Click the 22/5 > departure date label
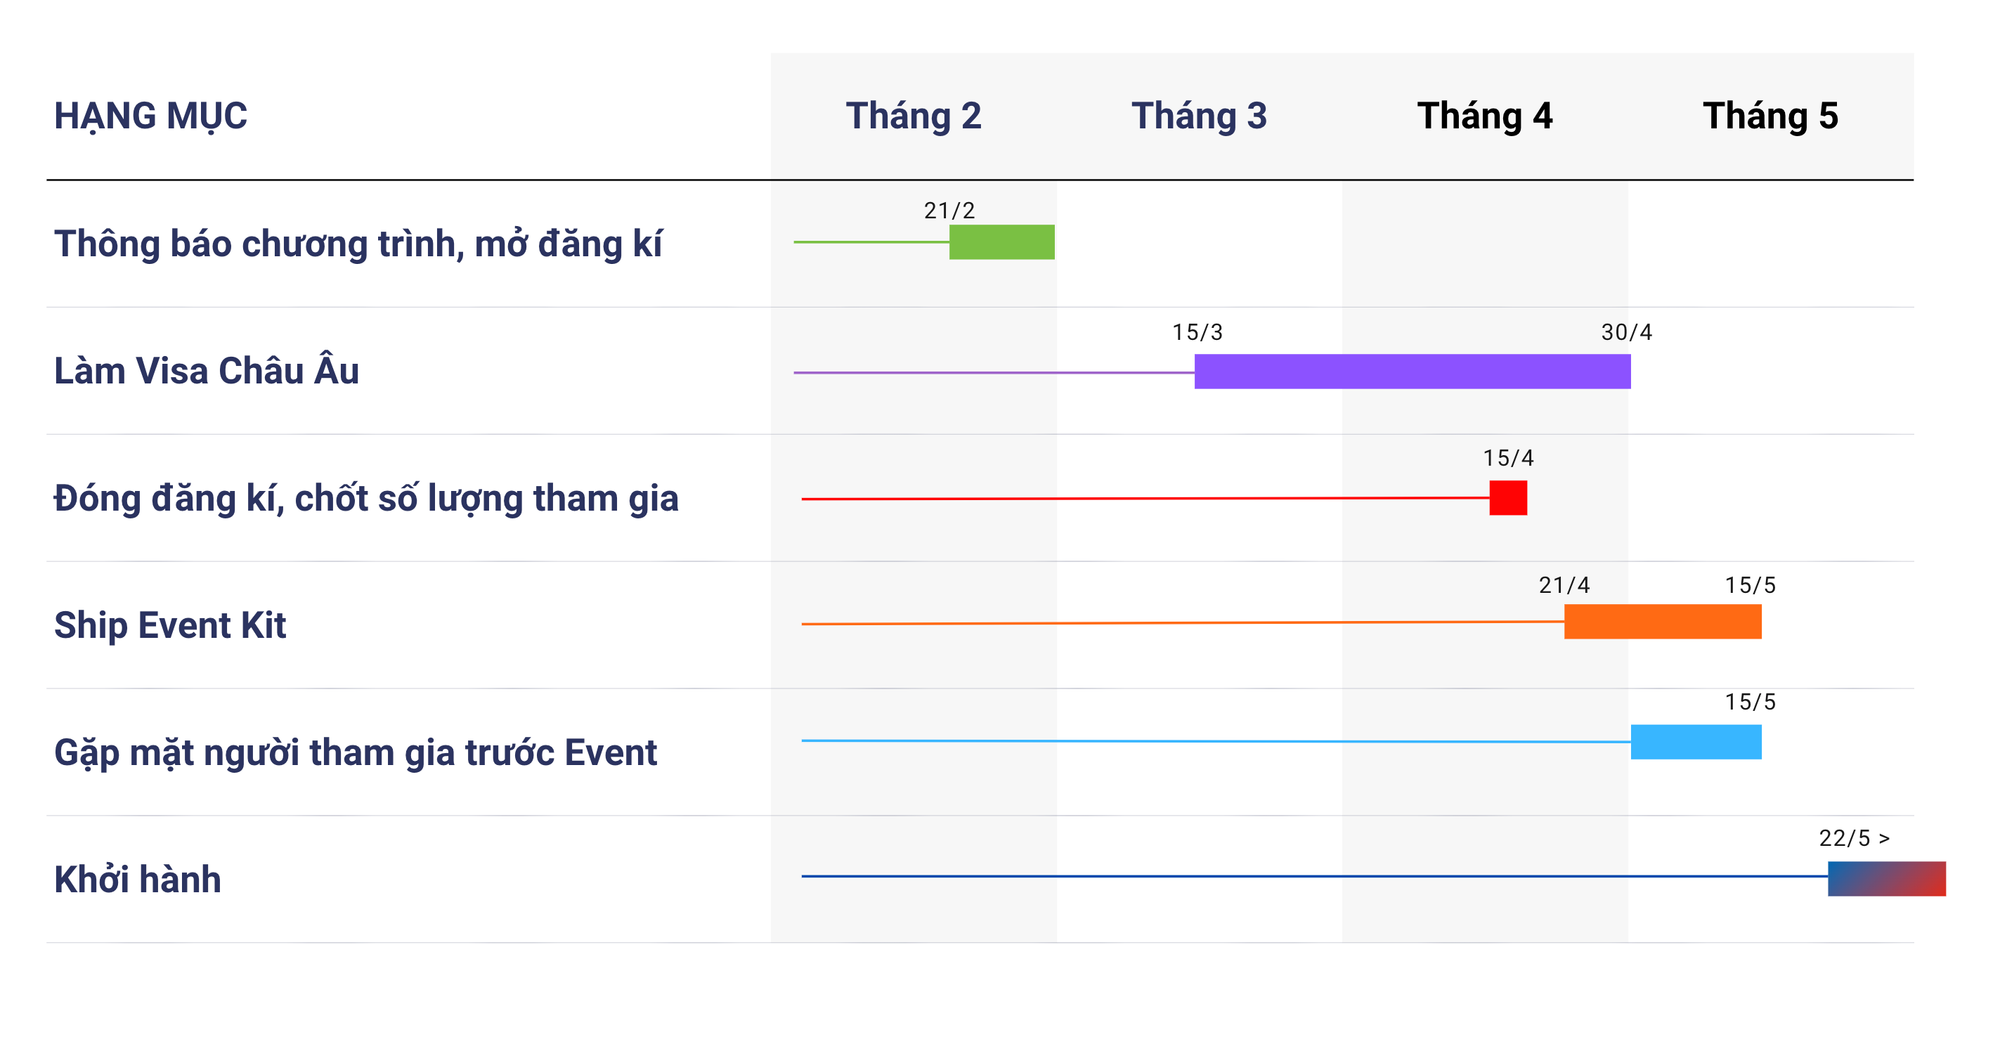 (x=1854, y=838)
